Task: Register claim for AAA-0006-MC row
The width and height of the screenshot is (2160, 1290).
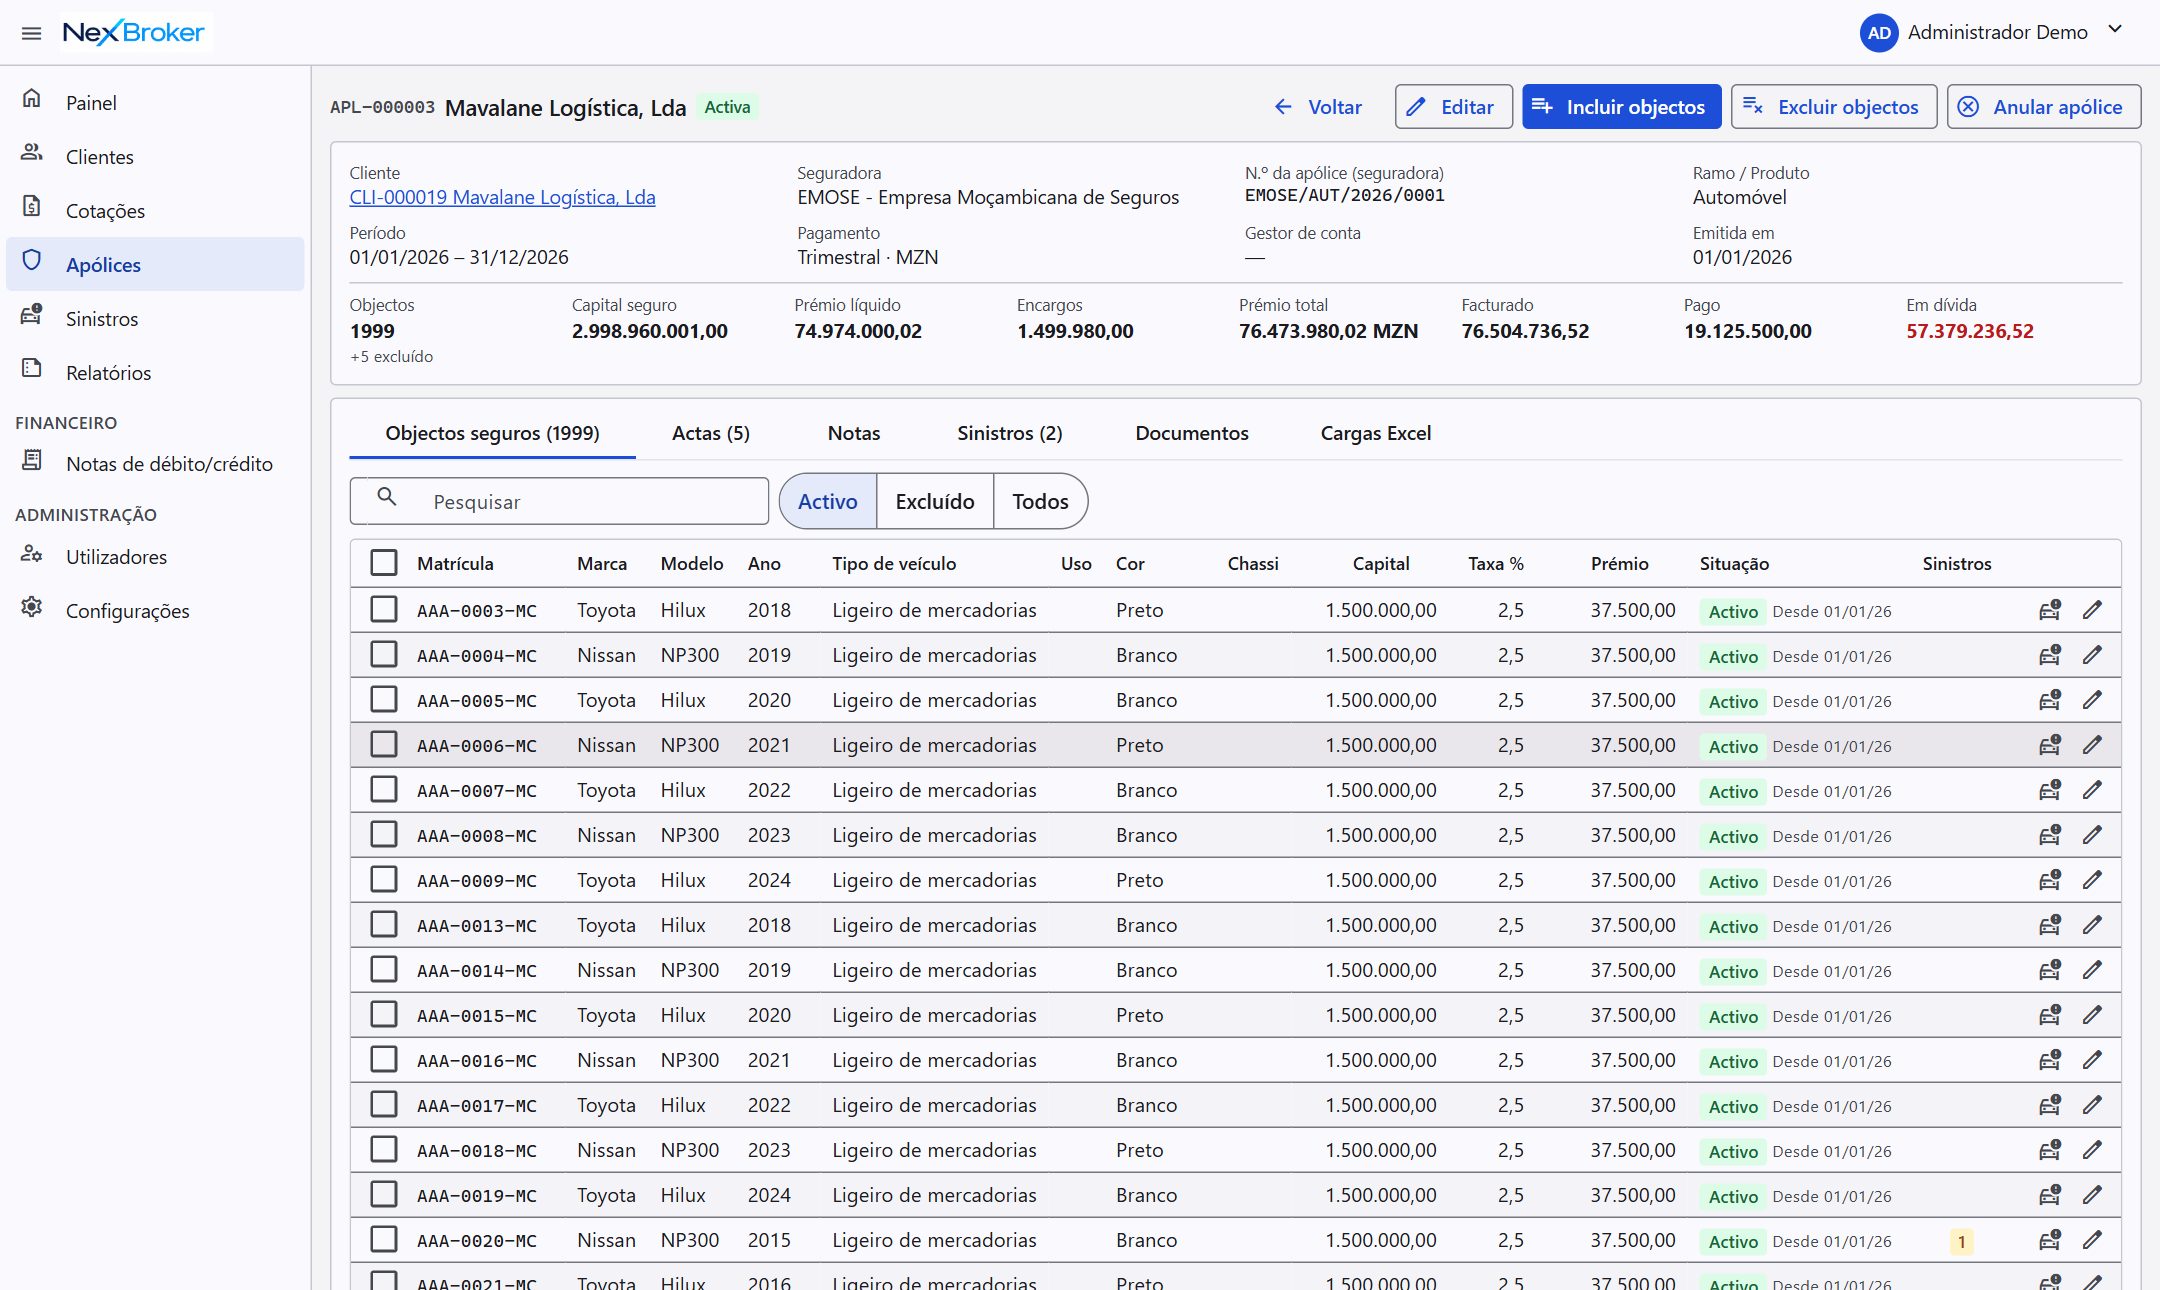Action: (x=2050, y=745)
